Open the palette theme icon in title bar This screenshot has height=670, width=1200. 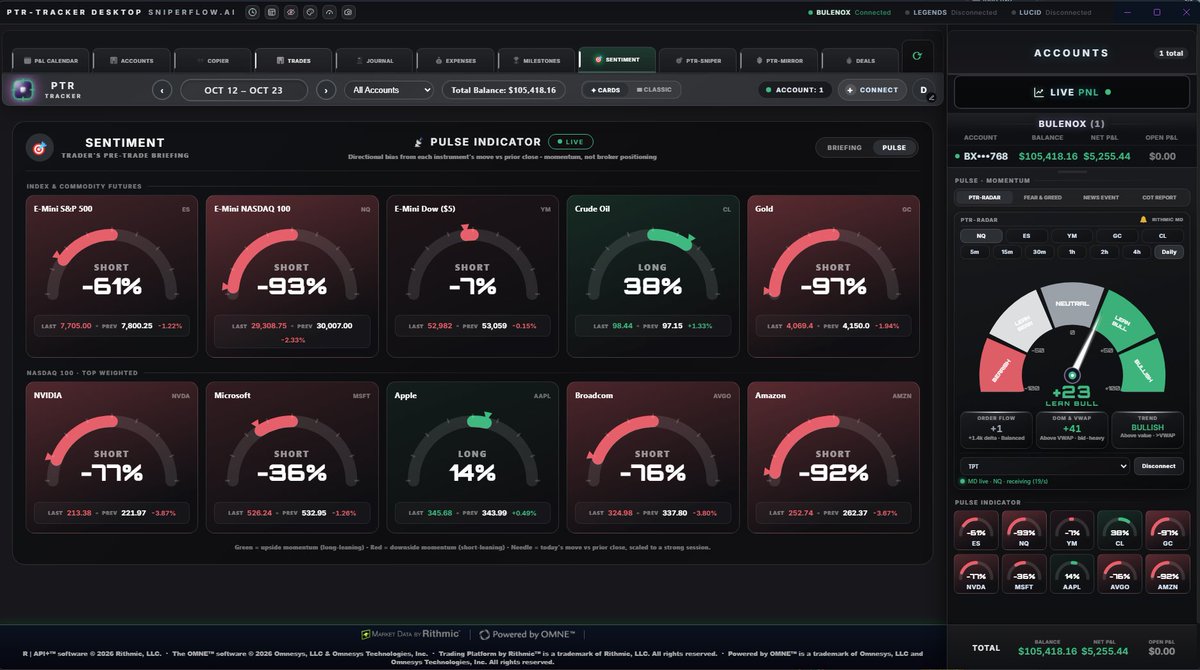click(x=310, y=13)
